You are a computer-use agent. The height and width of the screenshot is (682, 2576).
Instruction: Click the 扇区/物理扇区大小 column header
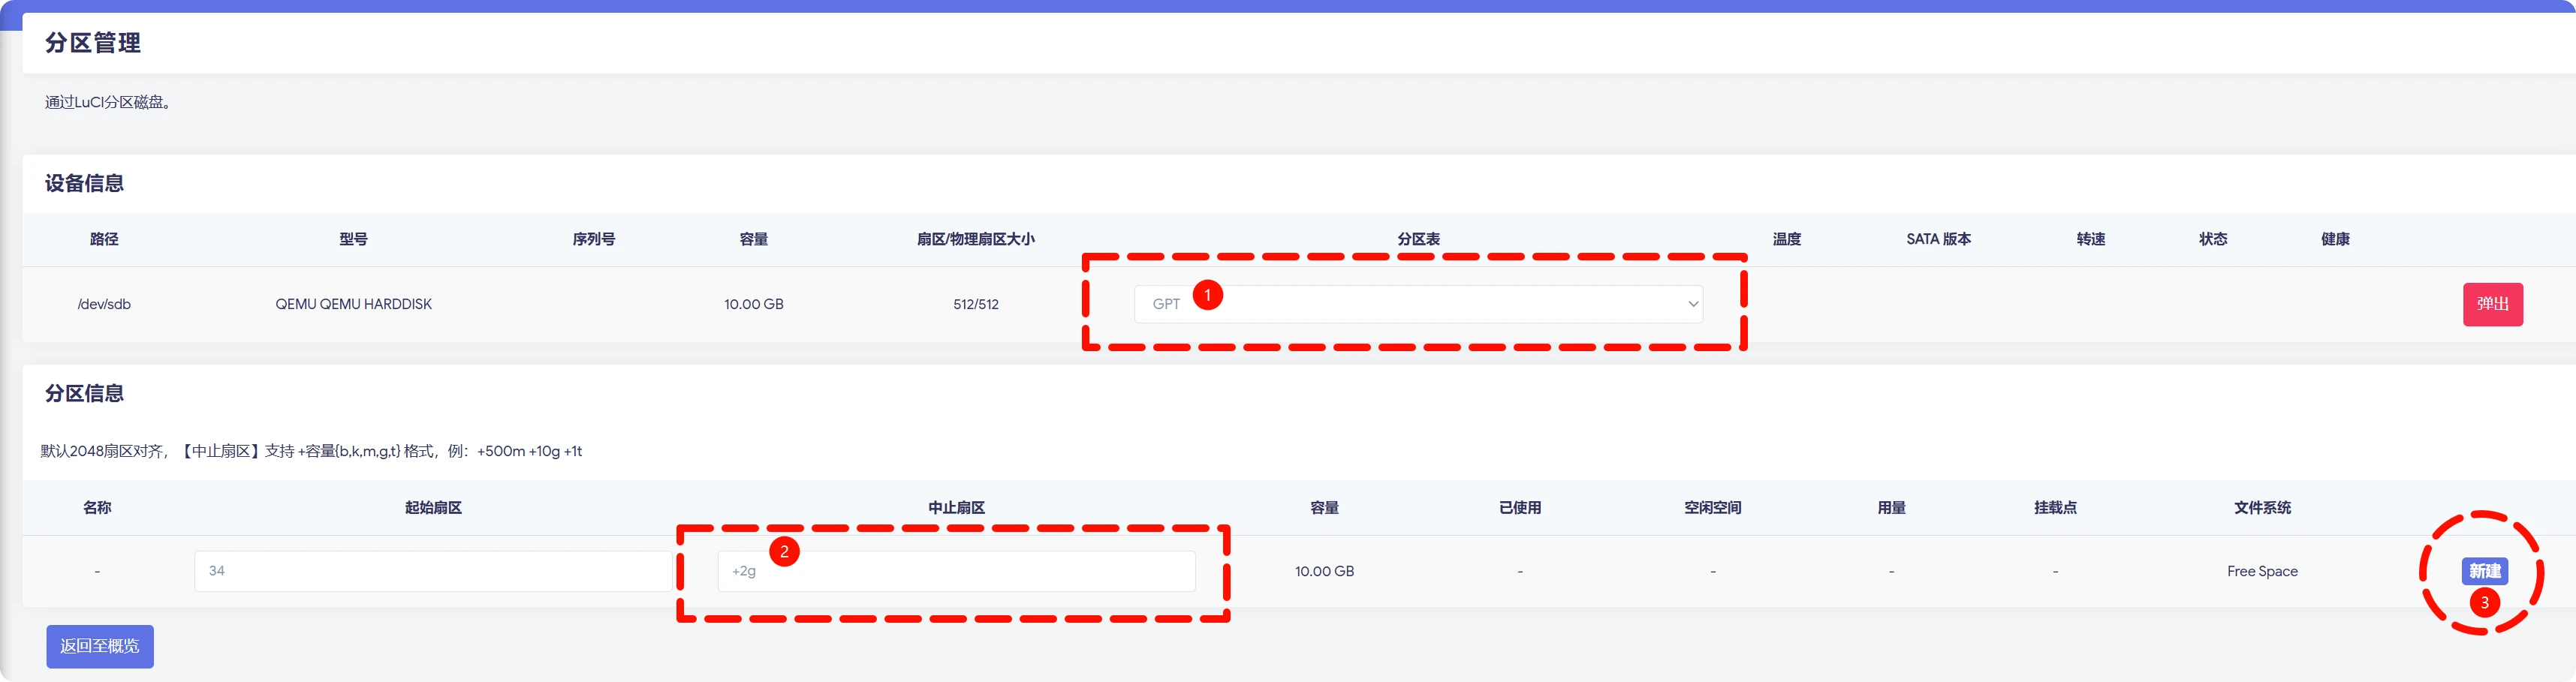coord(976,239)
